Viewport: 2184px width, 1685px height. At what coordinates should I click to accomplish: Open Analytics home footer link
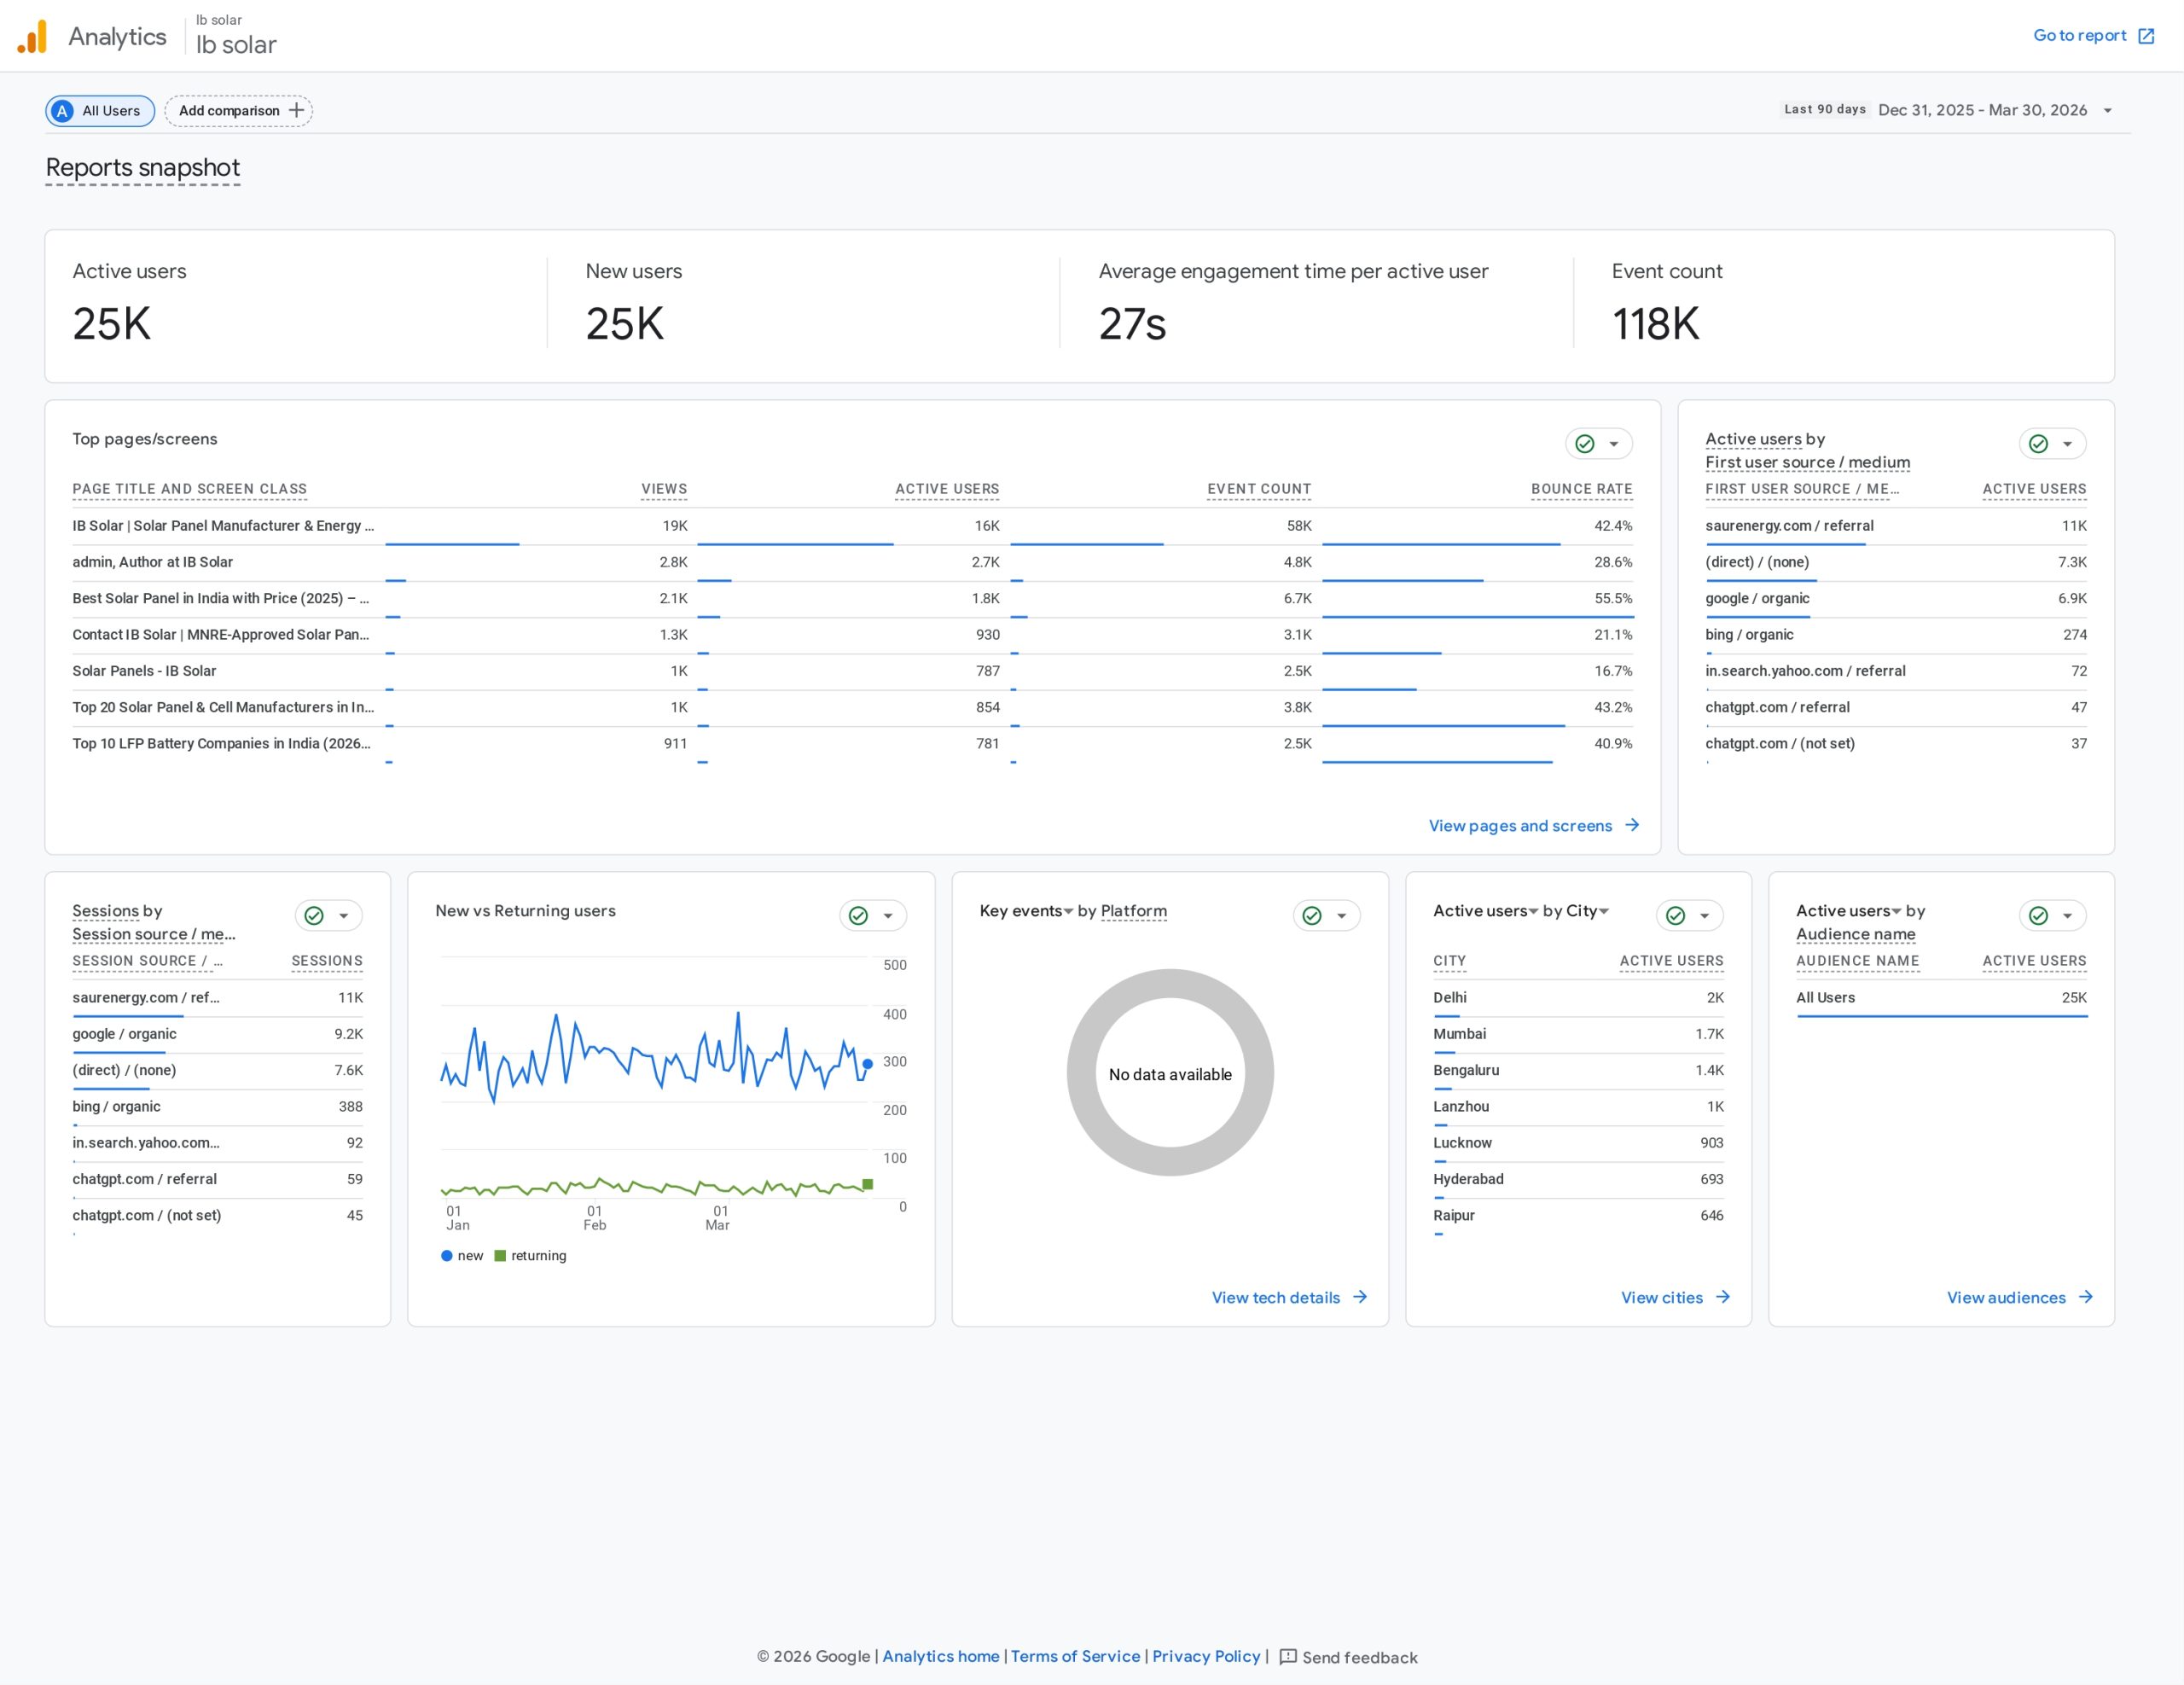[x=940, y=1656]
